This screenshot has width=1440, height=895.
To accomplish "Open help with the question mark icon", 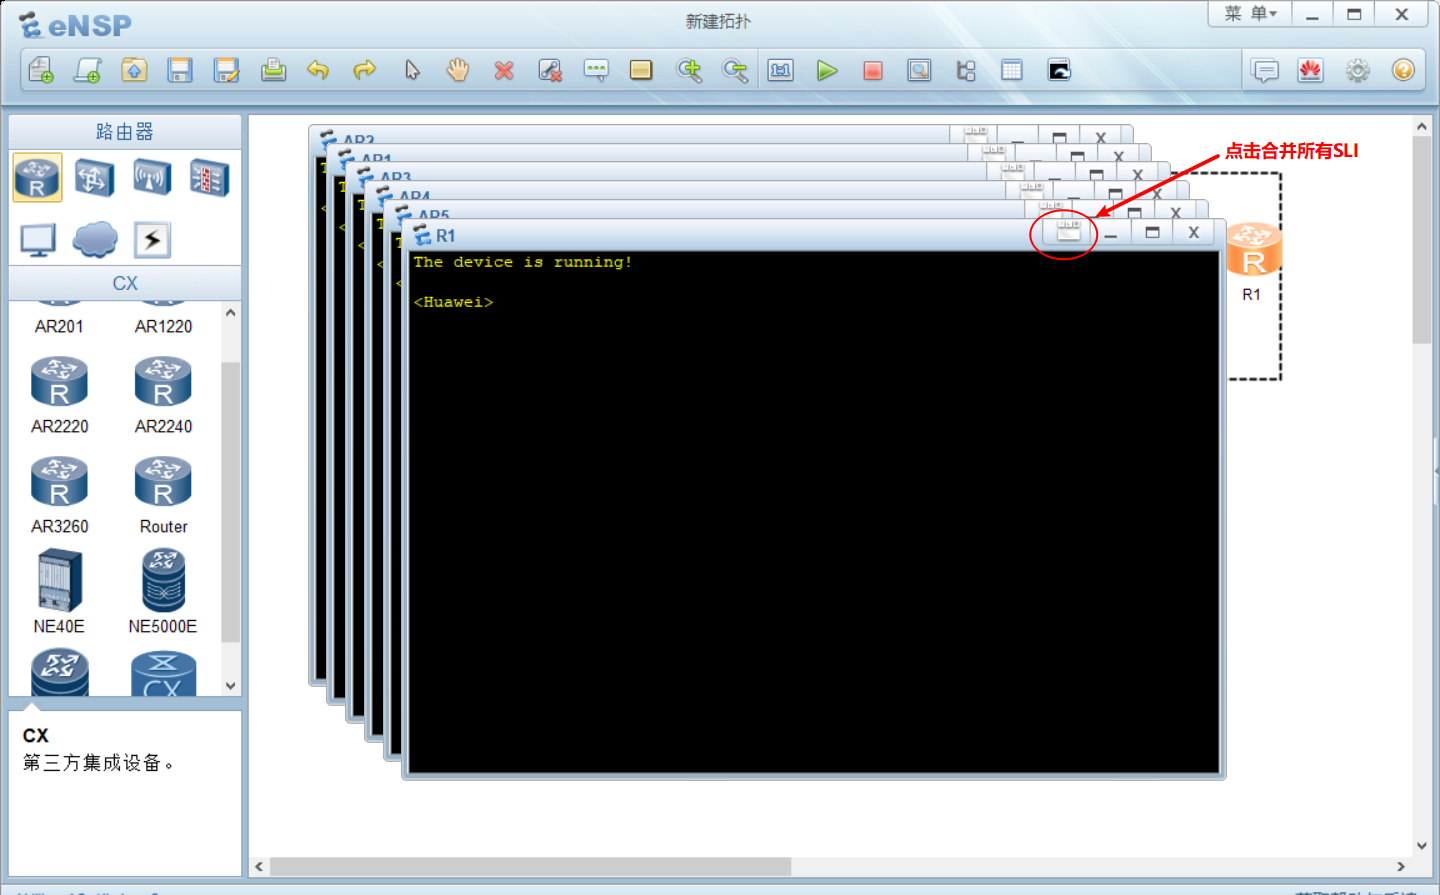I will coord(1403,70).
